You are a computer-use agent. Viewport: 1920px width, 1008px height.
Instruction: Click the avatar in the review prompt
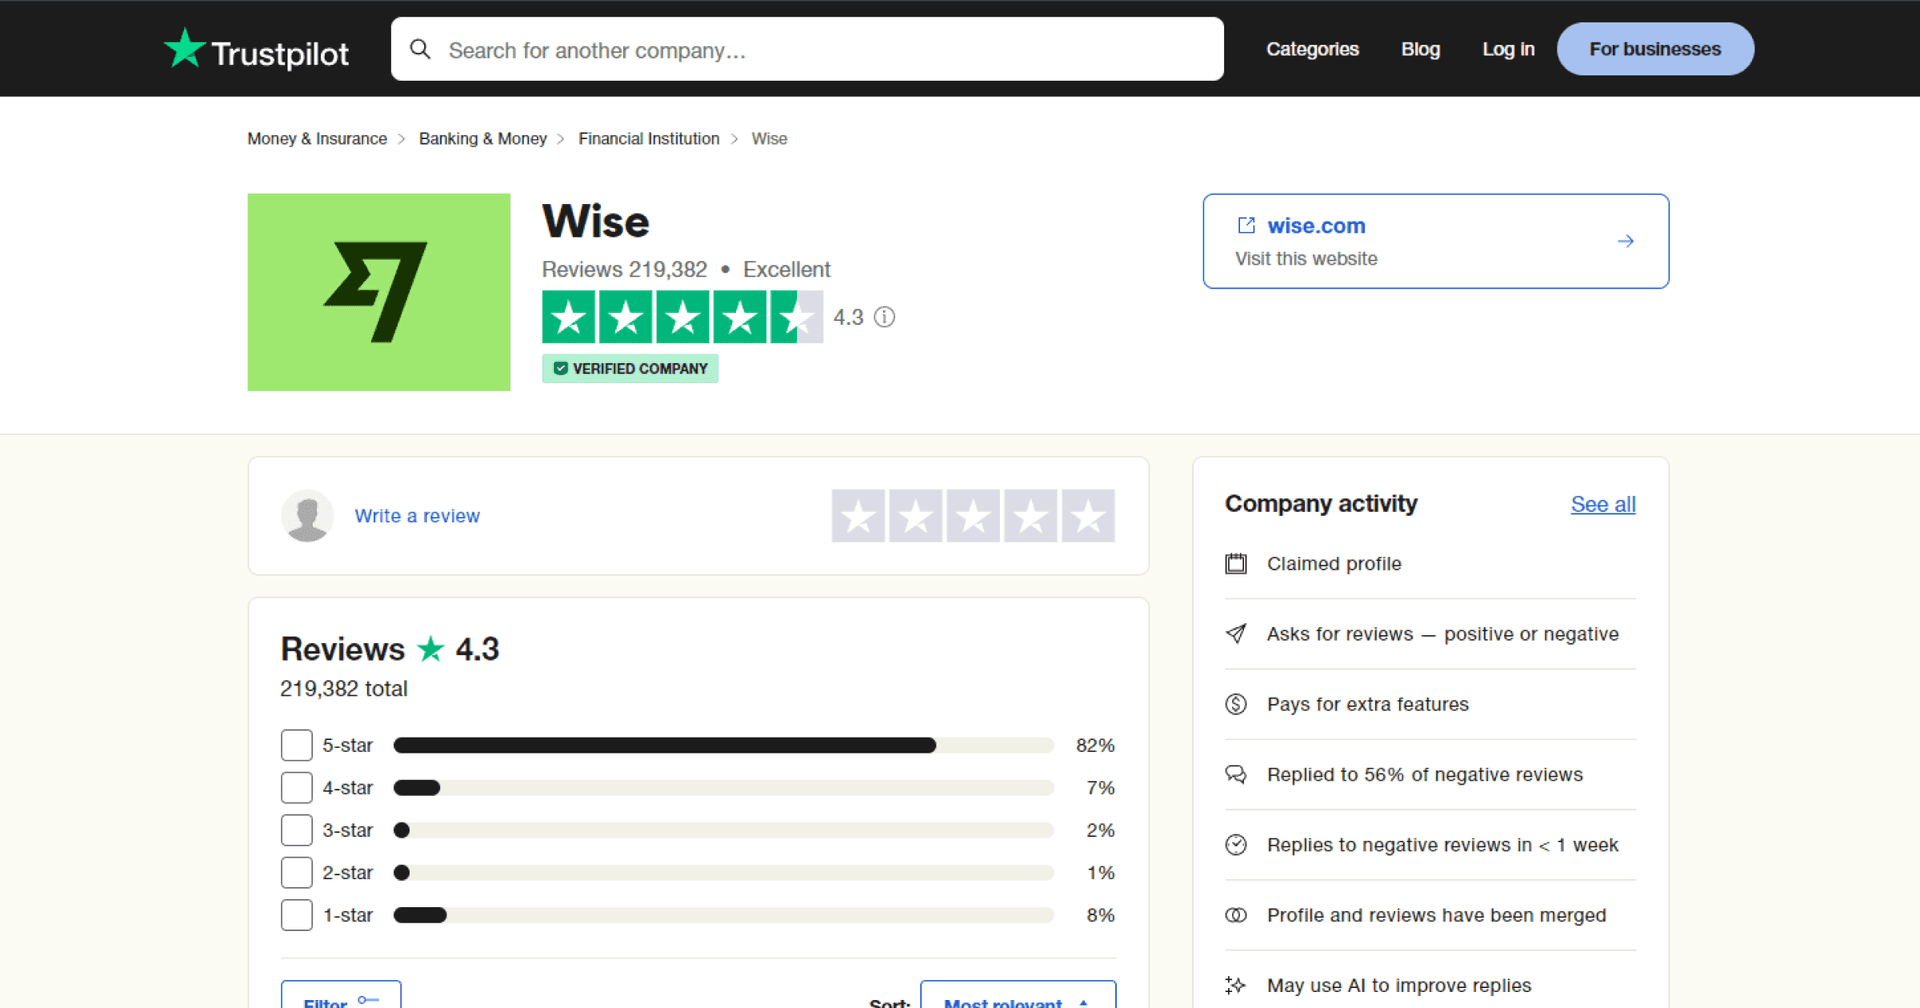(x=307, y=515)
